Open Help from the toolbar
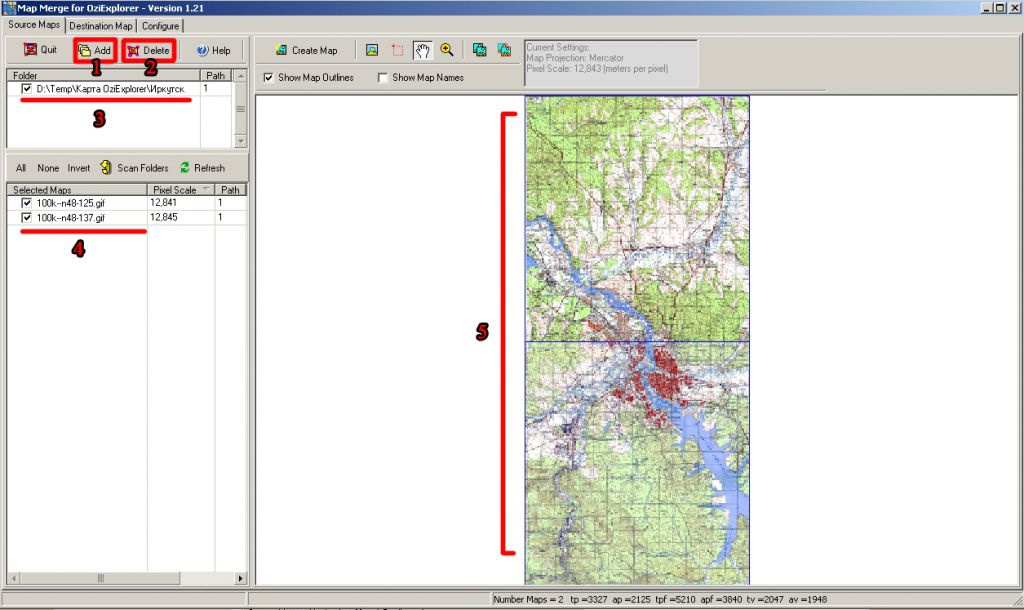Image resolution: width=1024 pixels, height=610 pixels. [213, 50]
